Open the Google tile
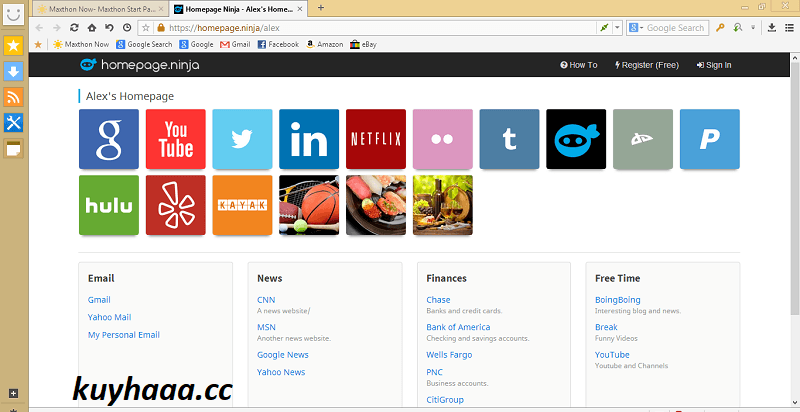800x412 pixels. click(109, 139)
